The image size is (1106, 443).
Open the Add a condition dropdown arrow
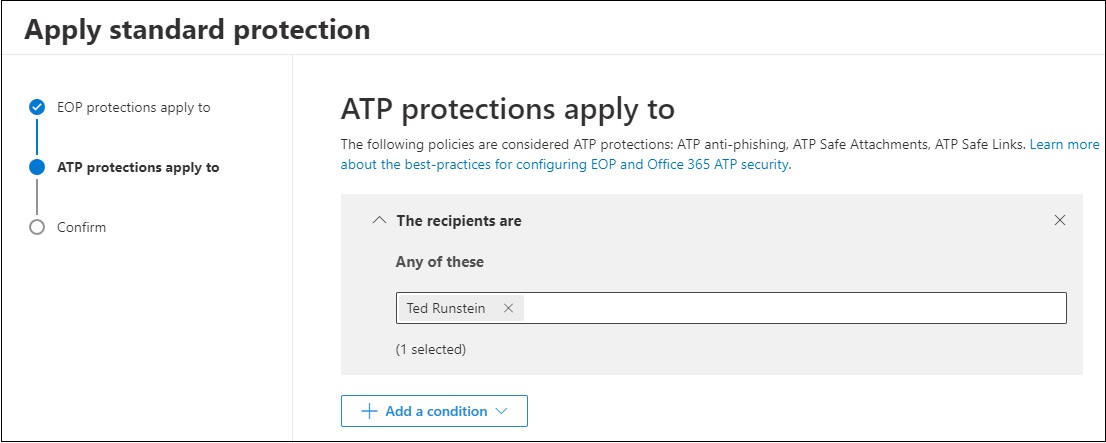click(502, 411)
